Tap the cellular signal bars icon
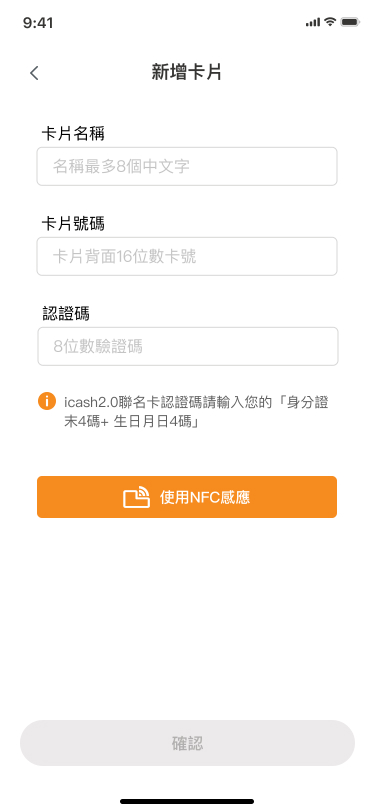 pyautogui.click(x=313, y=22)
